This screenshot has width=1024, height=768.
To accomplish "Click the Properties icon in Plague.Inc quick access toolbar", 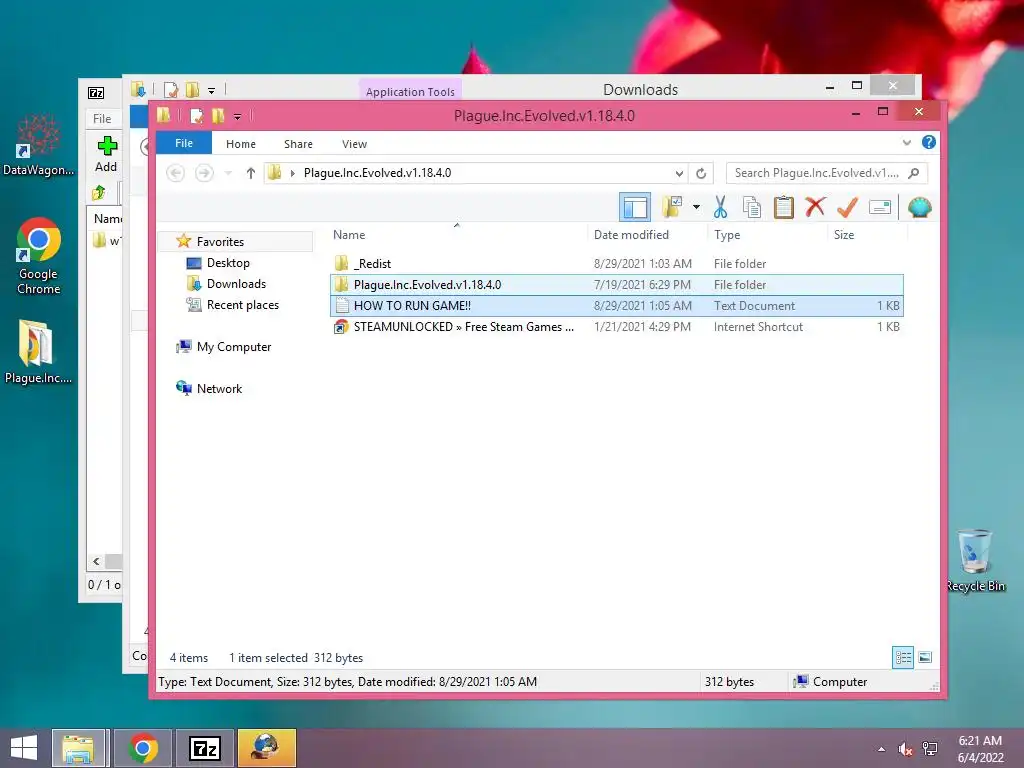I will [196, 116].
